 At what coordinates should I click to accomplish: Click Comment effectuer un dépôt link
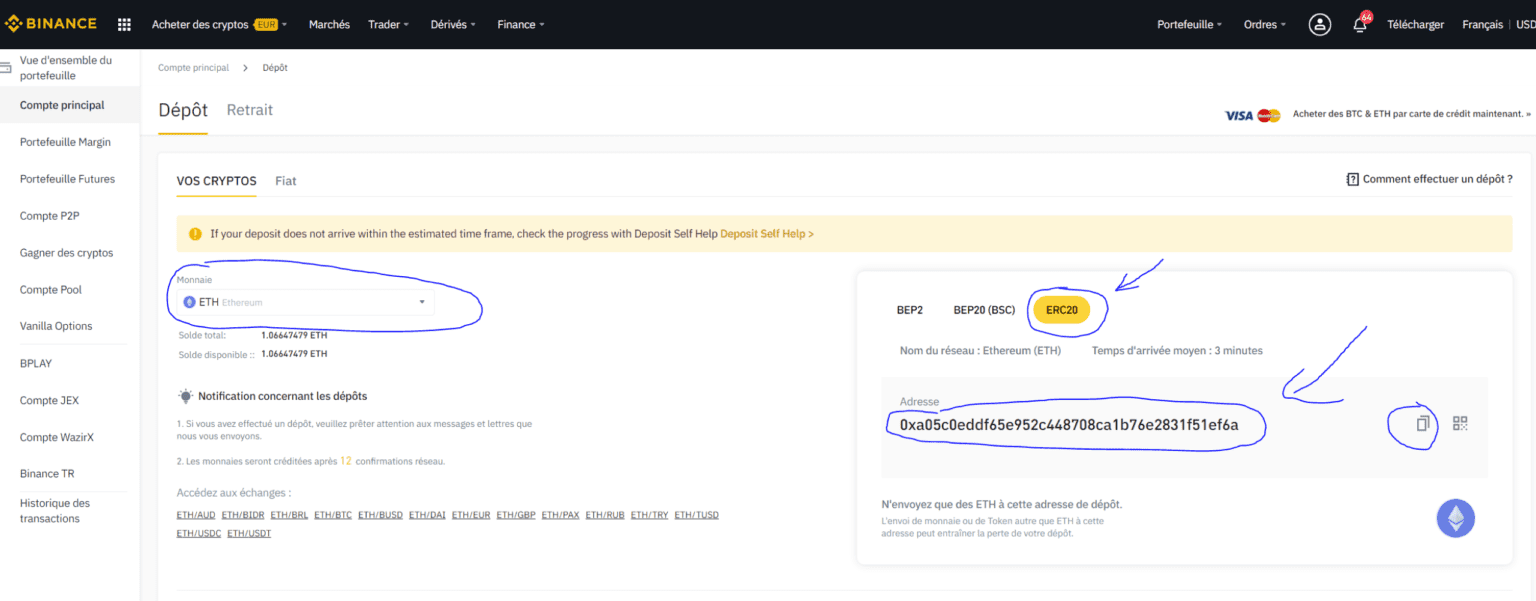coord(1437,179)
